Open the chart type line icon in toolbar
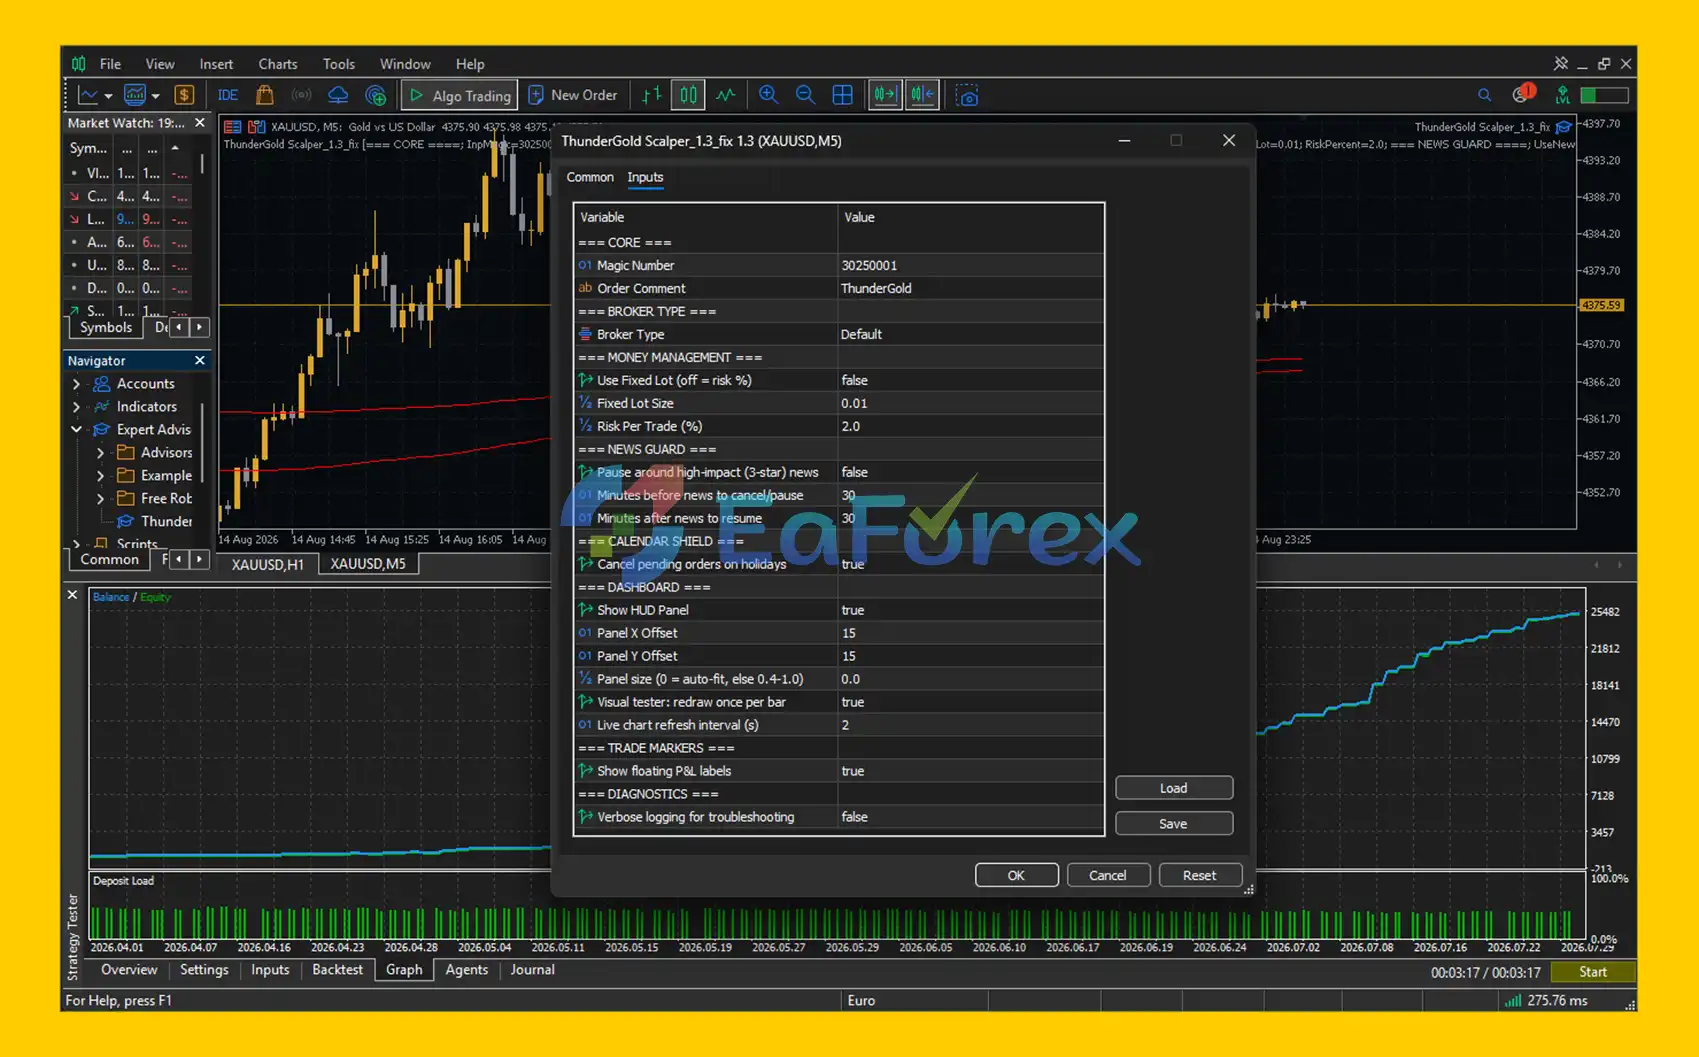 88,95
